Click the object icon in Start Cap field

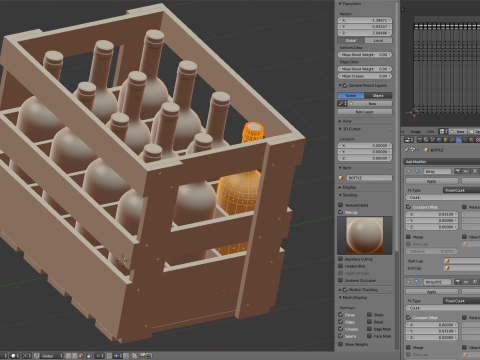coord(447,261)
